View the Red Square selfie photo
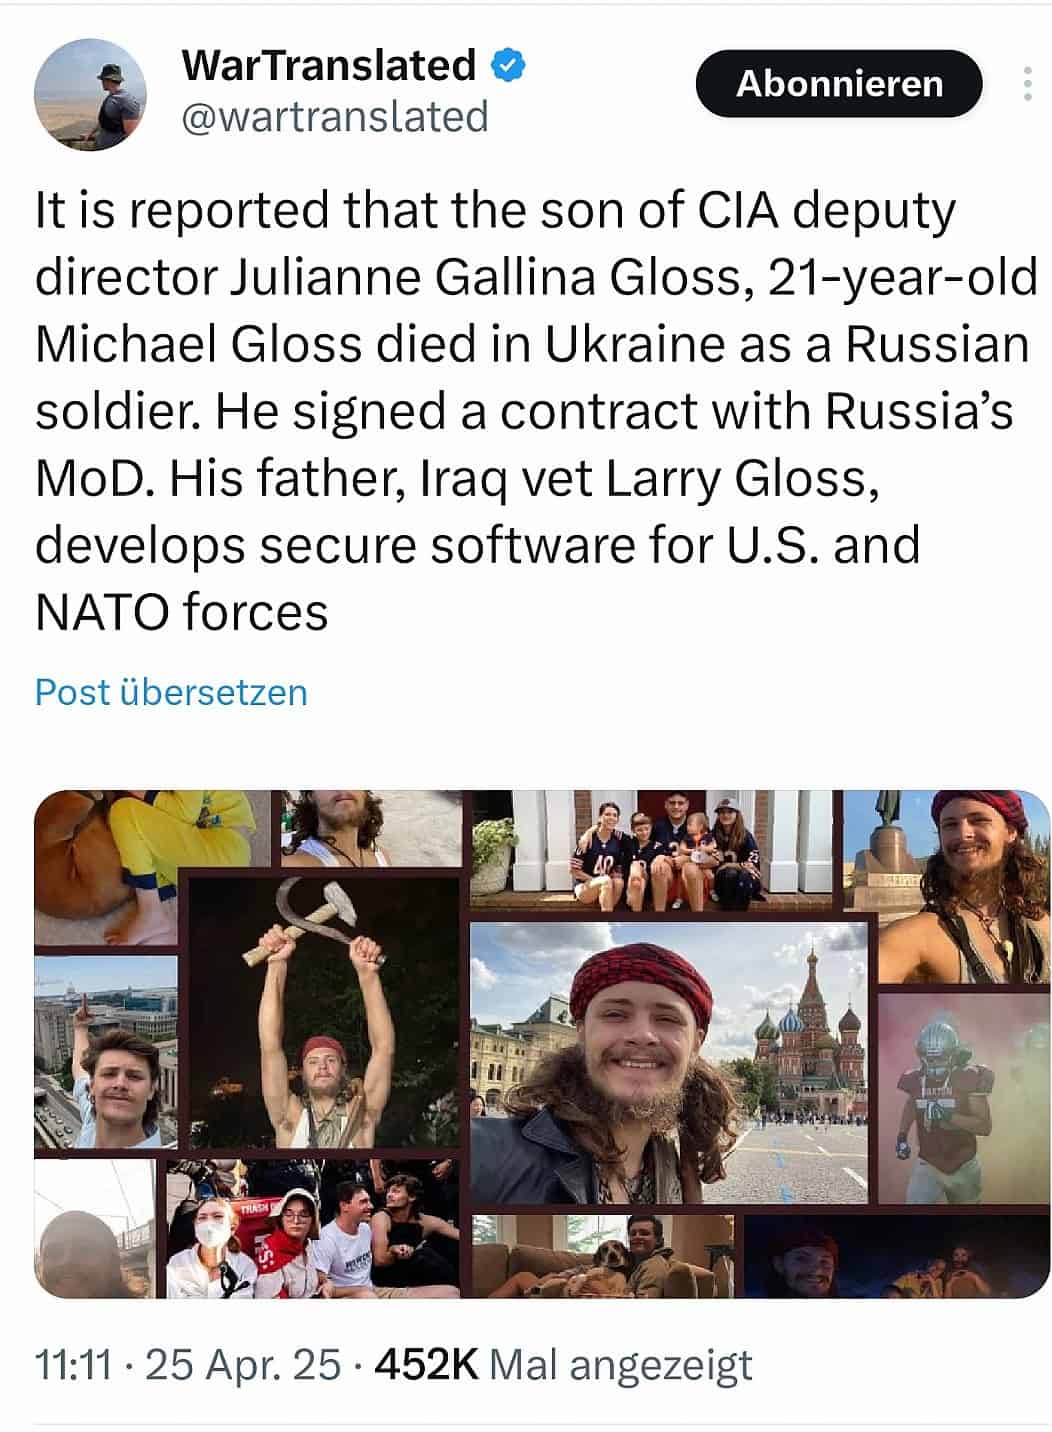Screen dimensions: 1052x1432 [669, 1062]
